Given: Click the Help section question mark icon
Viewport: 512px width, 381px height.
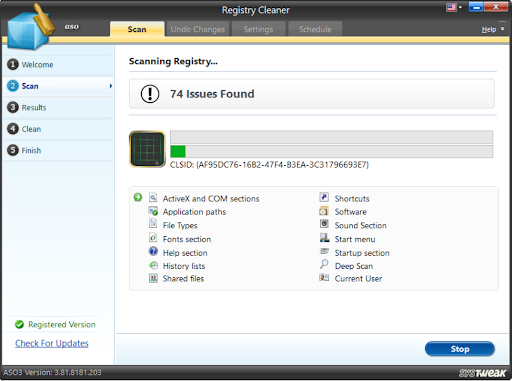Looking at the screenshot, I should click(x=153, y=251).
